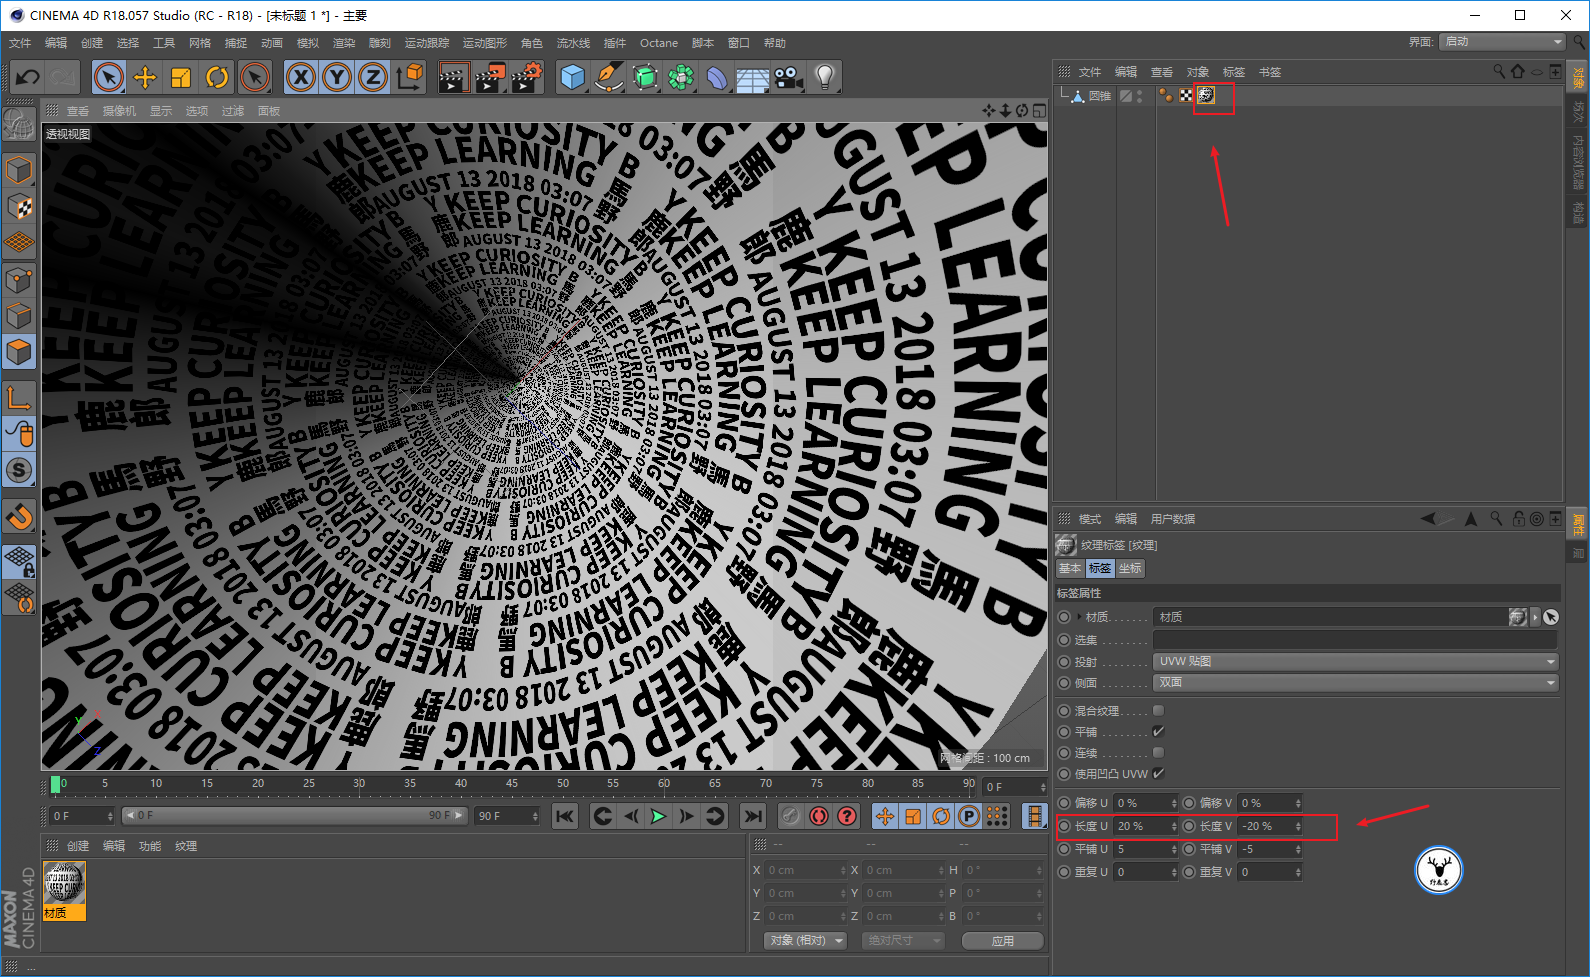Click frame 45 on the timeline
Screen dimensions: 1590x977
[511, 784]
